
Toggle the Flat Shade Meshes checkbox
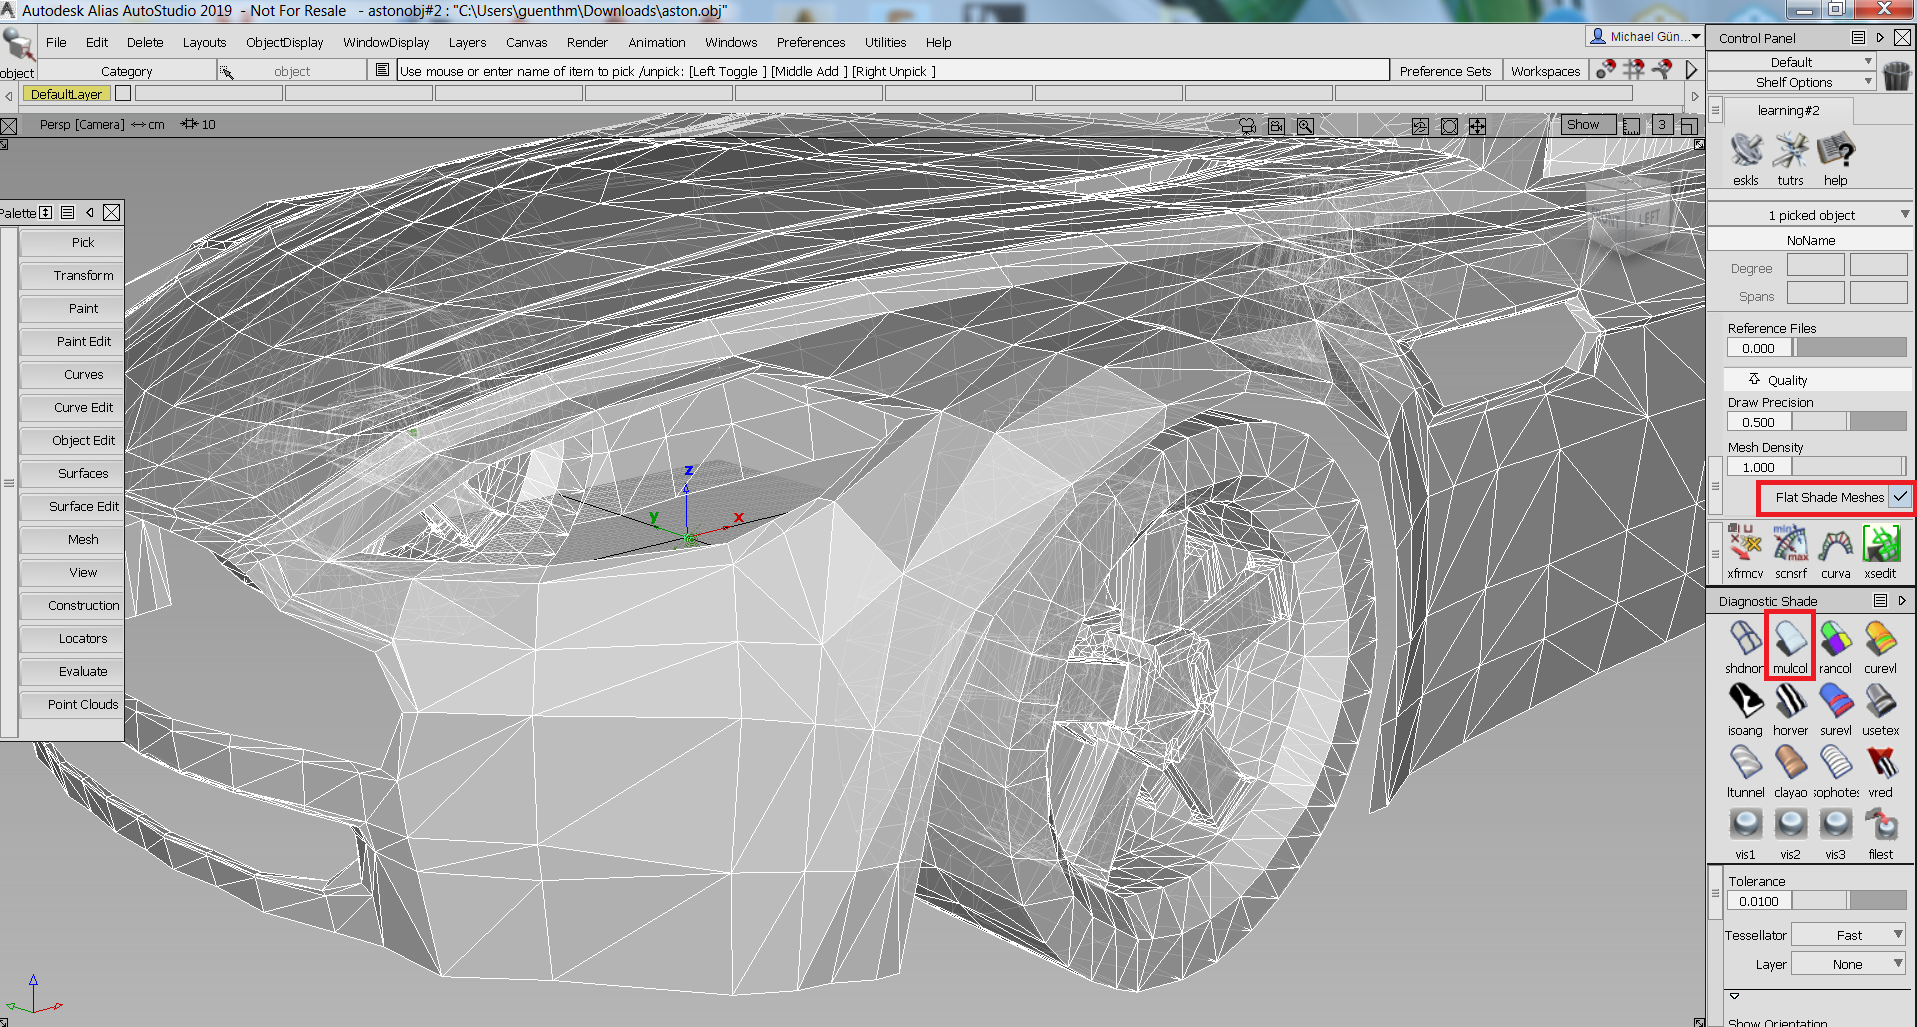pyautogui.click(x=1900, y=497)
